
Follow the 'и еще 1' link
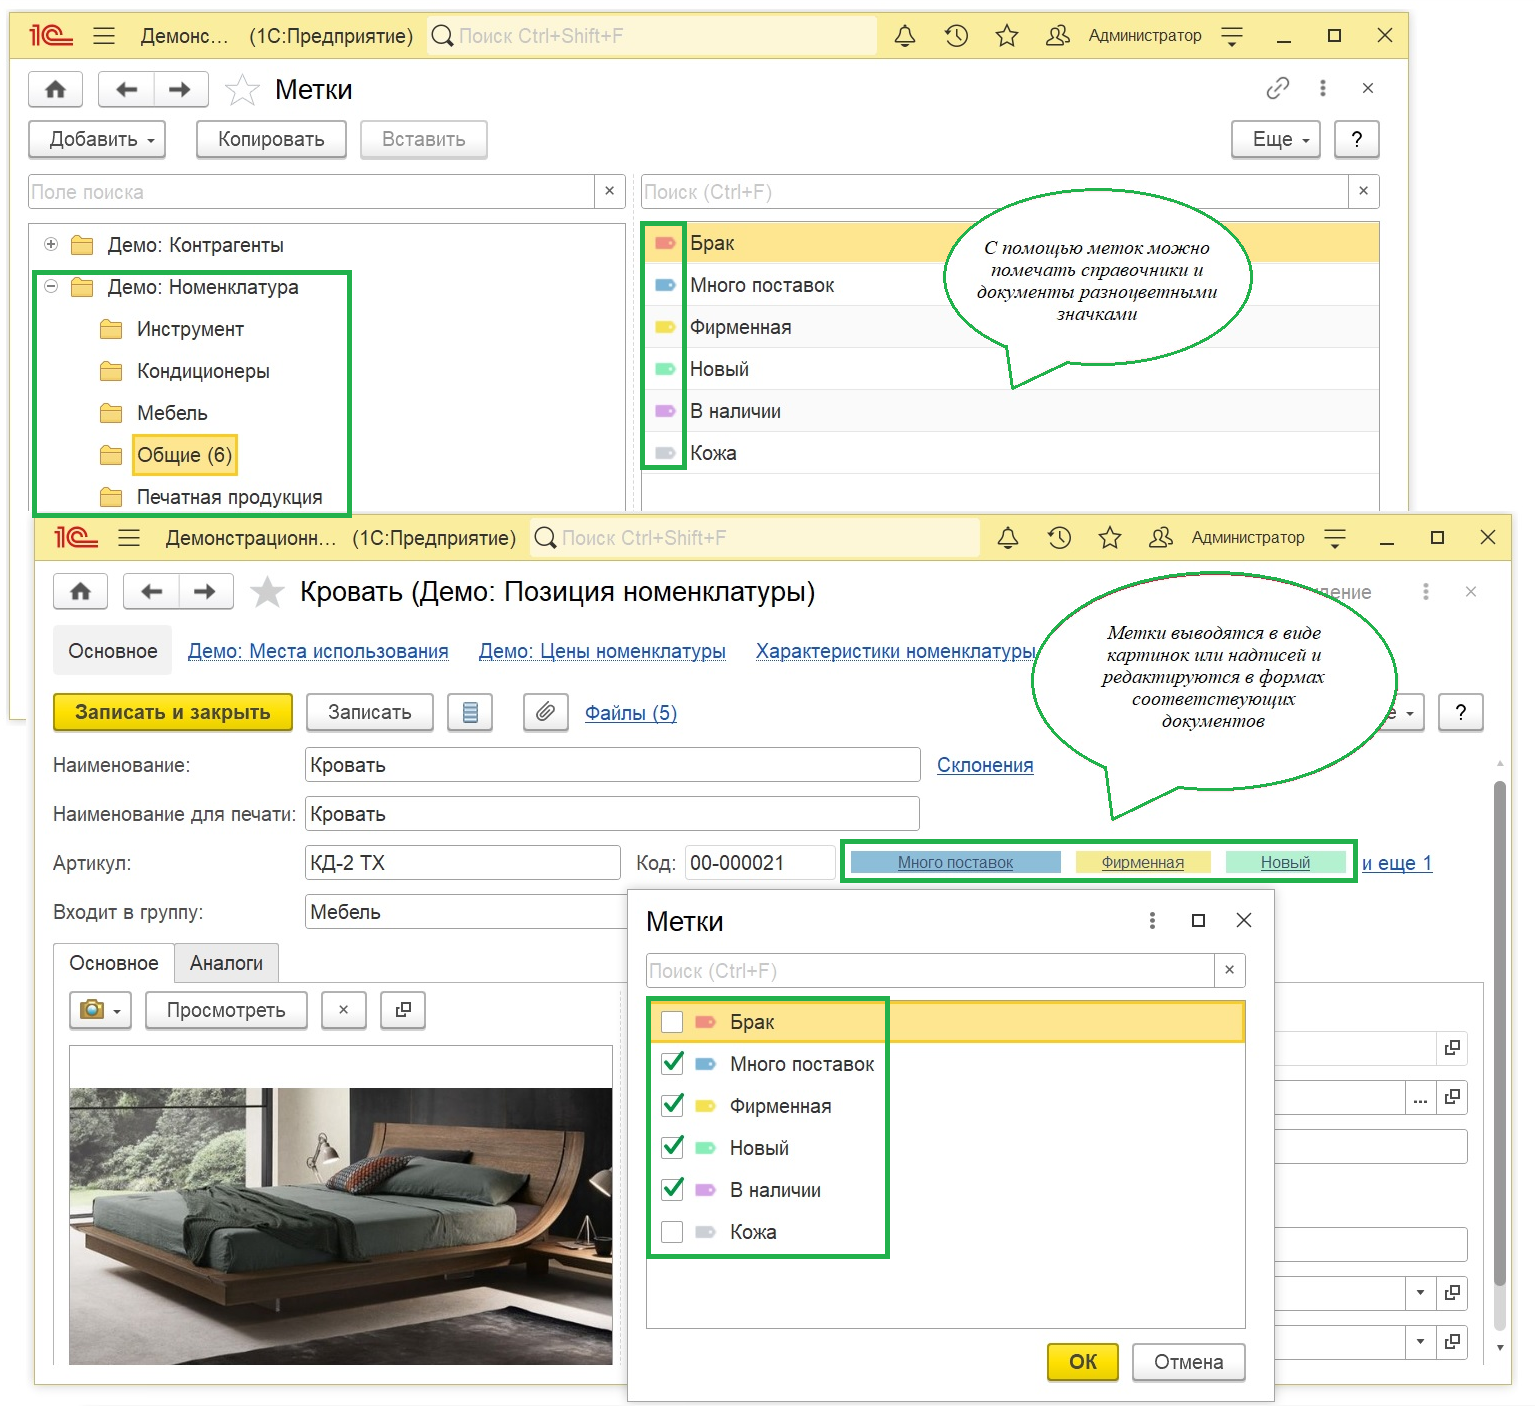click(x=1396, y=863)
